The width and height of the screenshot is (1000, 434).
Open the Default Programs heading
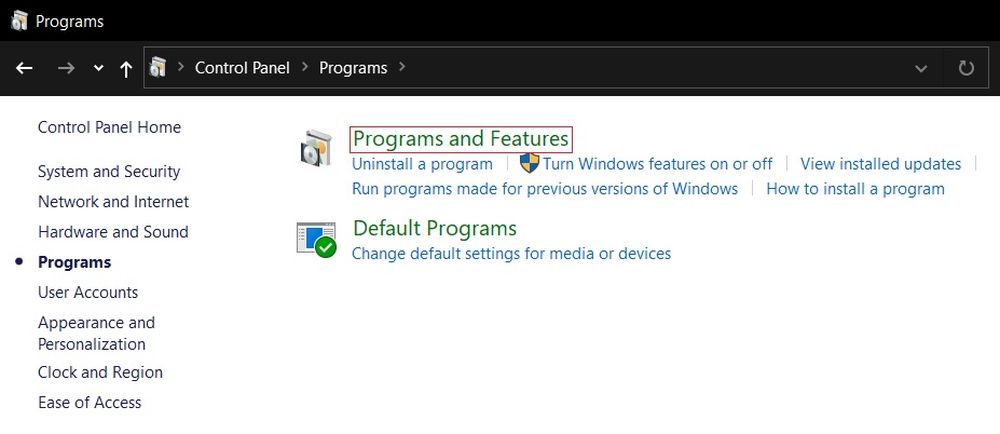point(435,228)
